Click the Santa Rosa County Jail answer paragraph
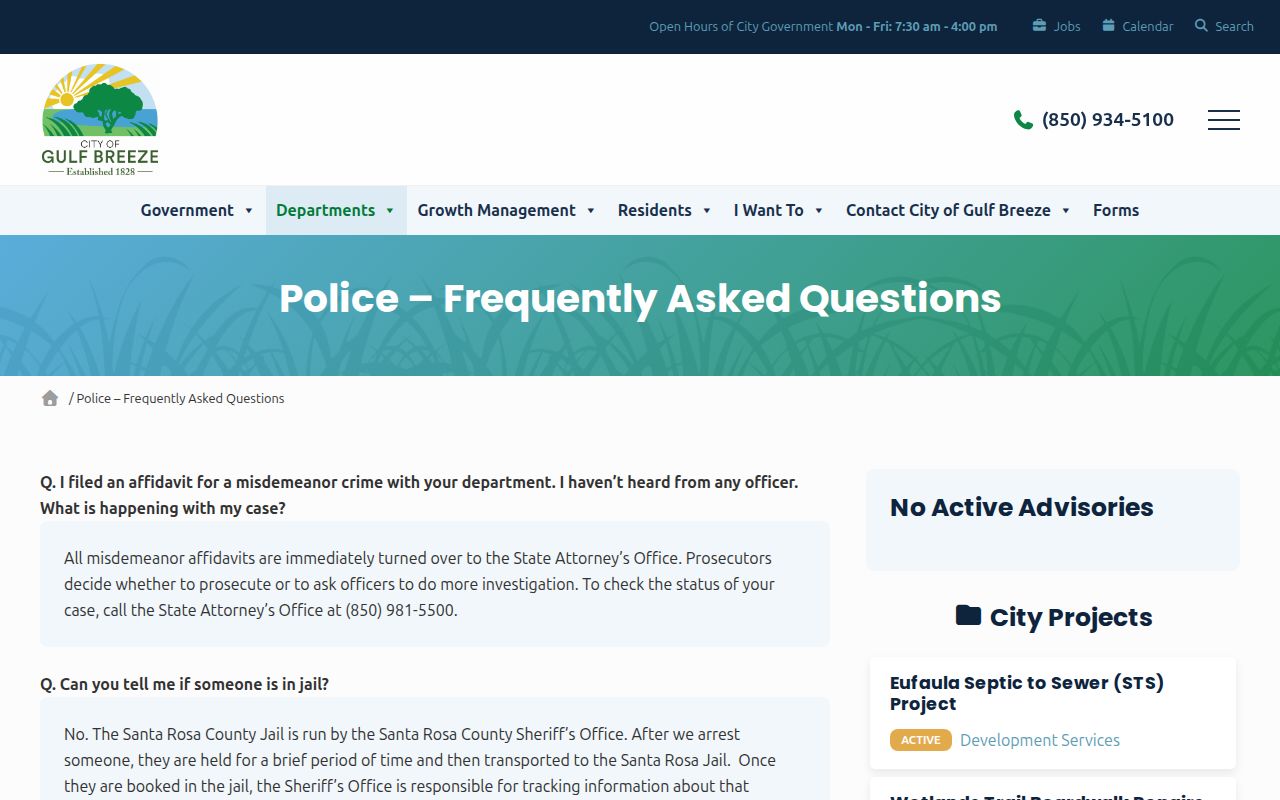 pyautogui.click(x=420, y=760)
